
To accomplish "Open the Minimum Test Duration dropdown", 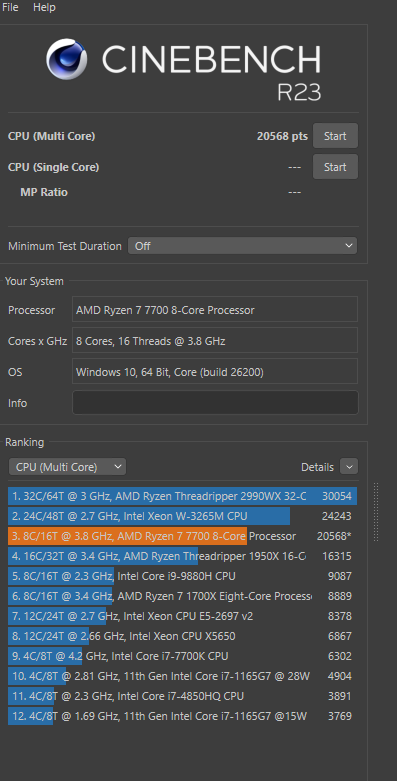I will (243, 246).
